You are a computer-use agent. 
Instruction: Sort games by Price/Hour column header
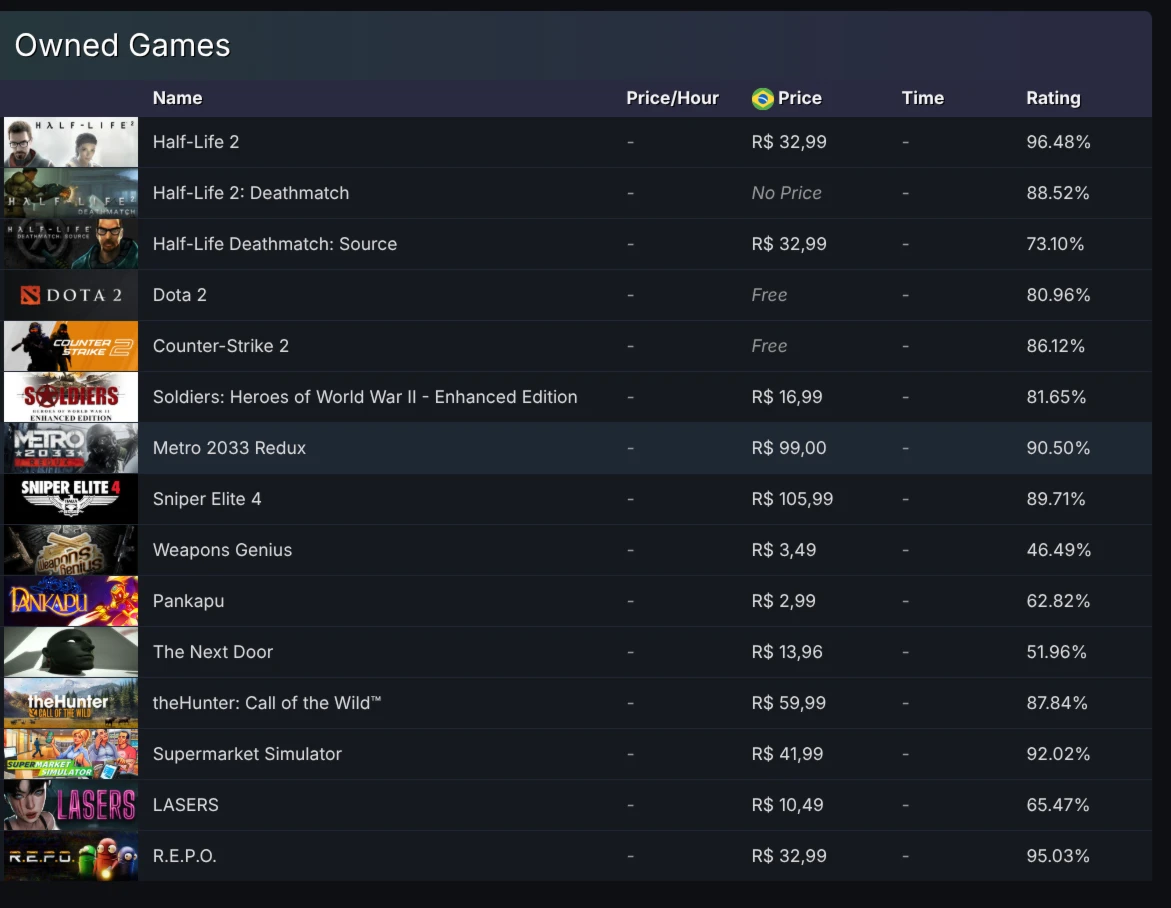[x=672, y=98]
